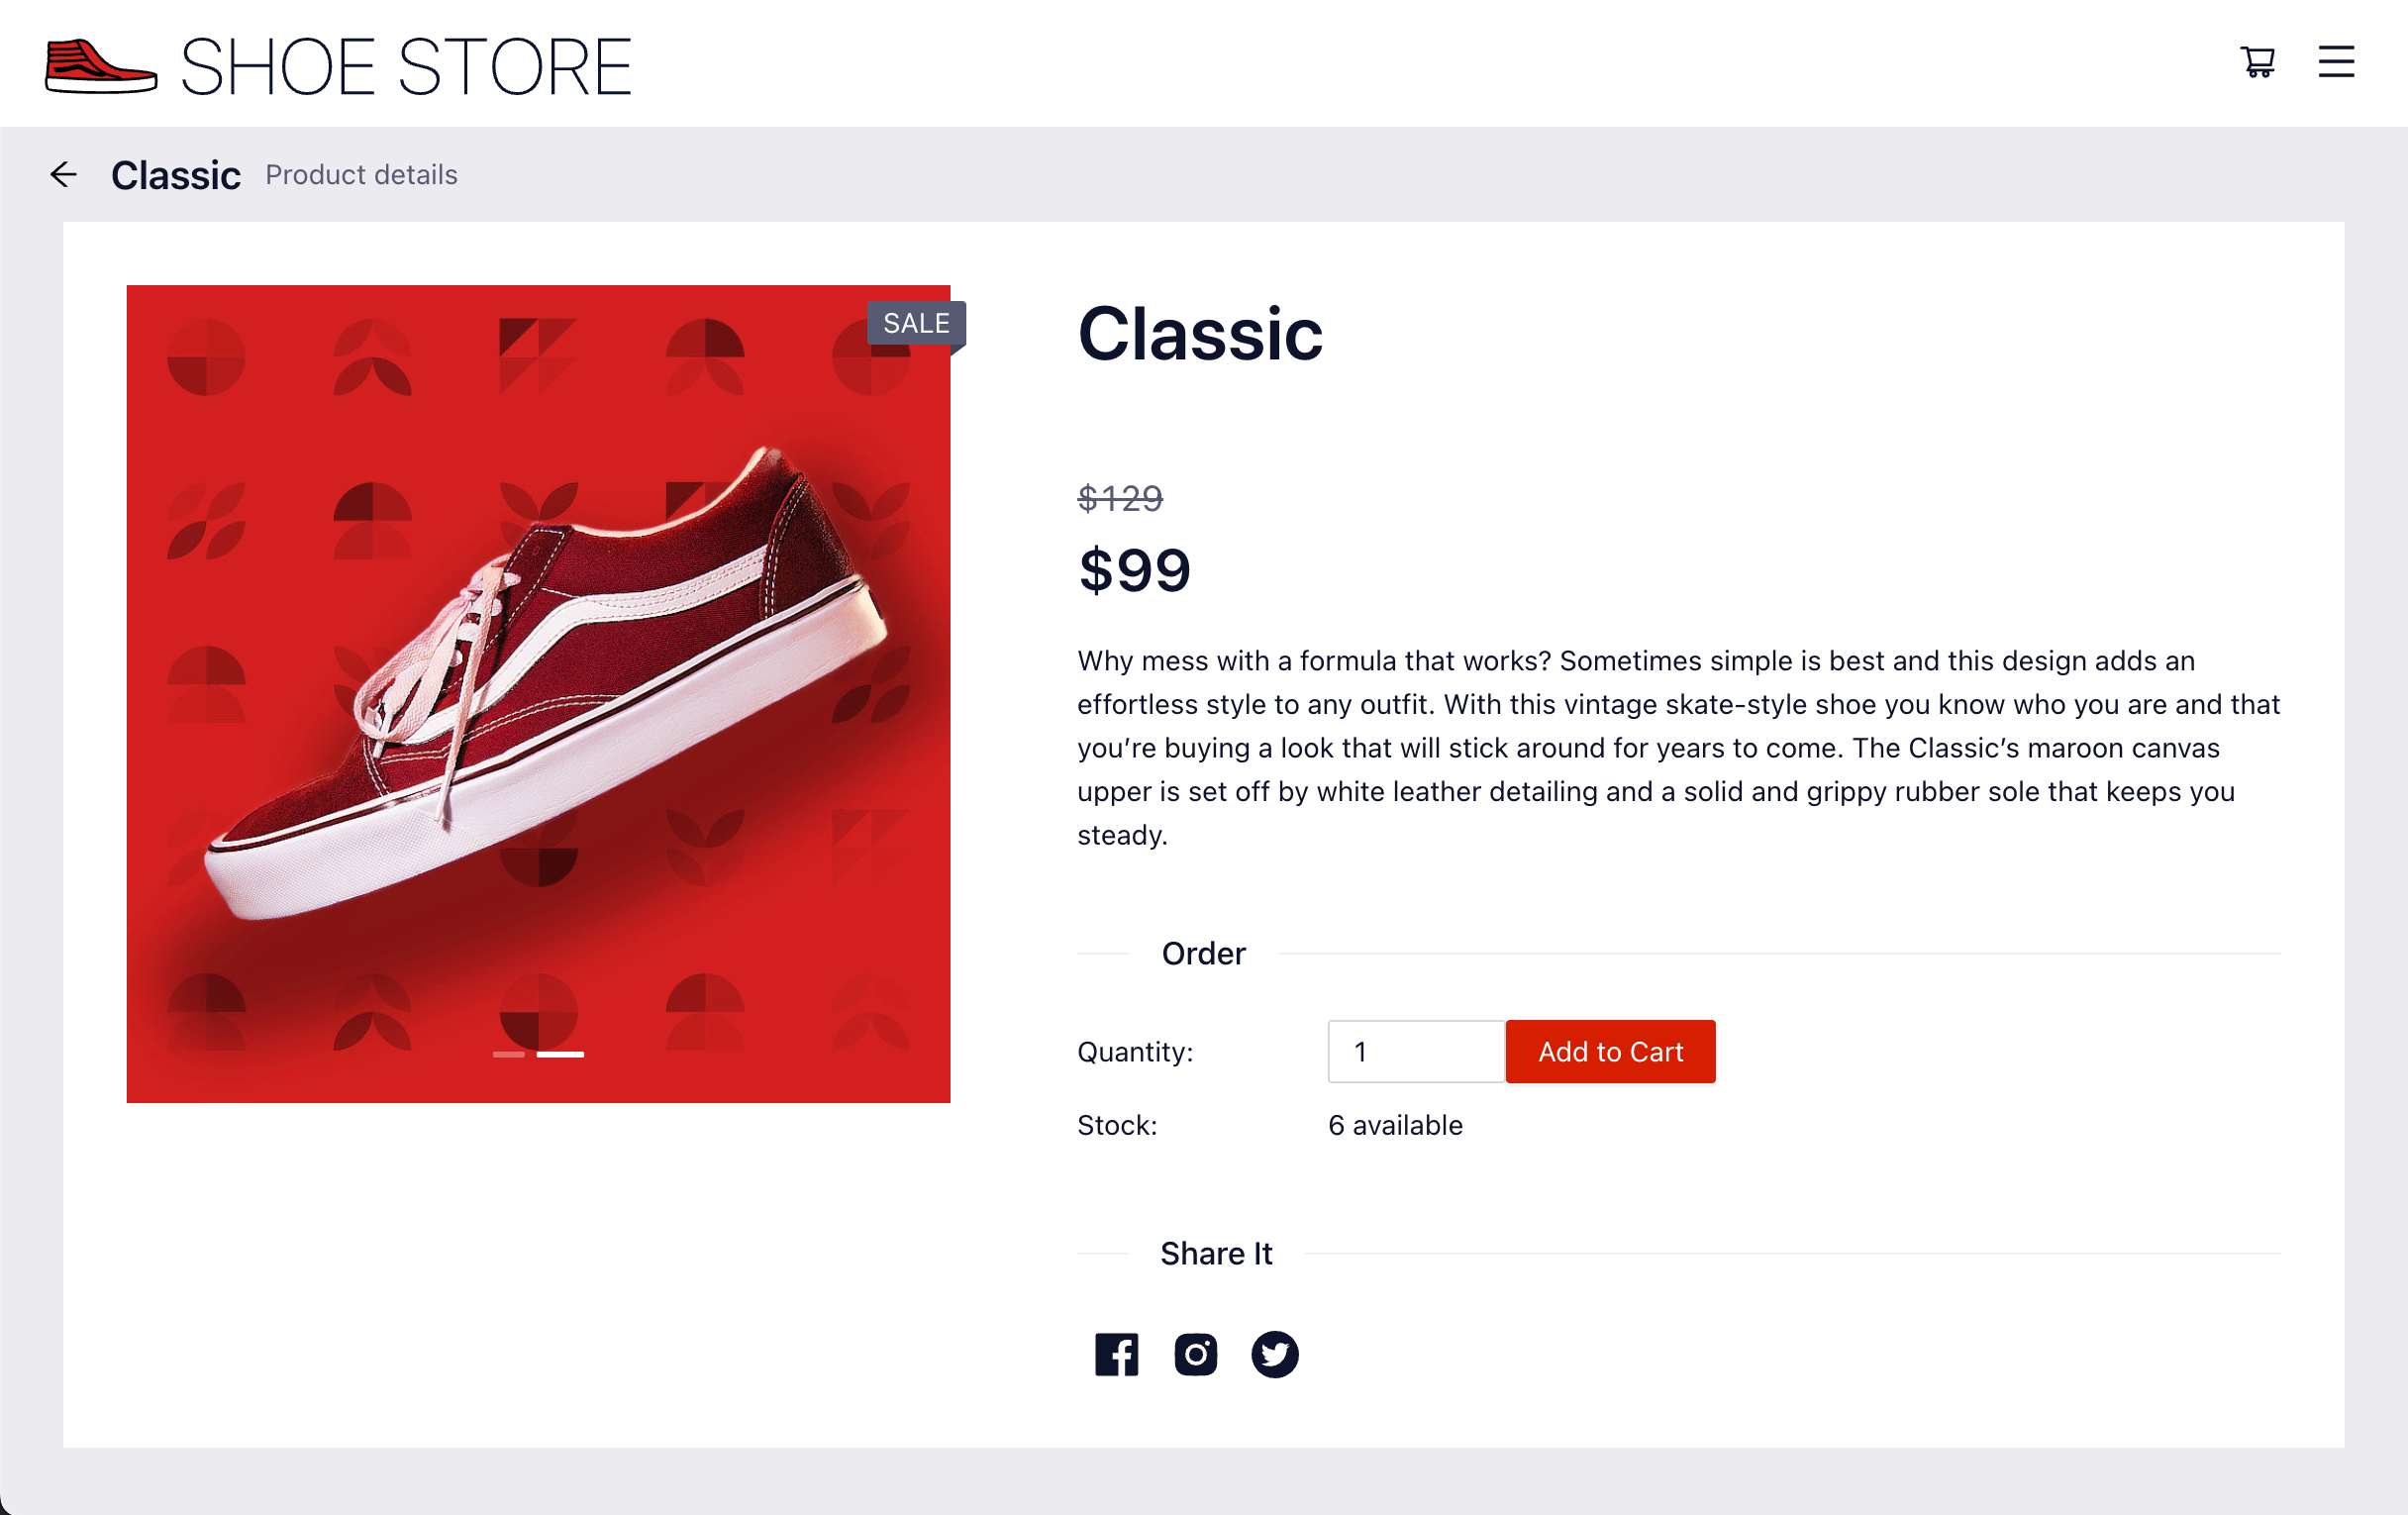The image size is (2408, 1515).
Task: Click the Classic breadcrumb title
Action: [176, 175]
